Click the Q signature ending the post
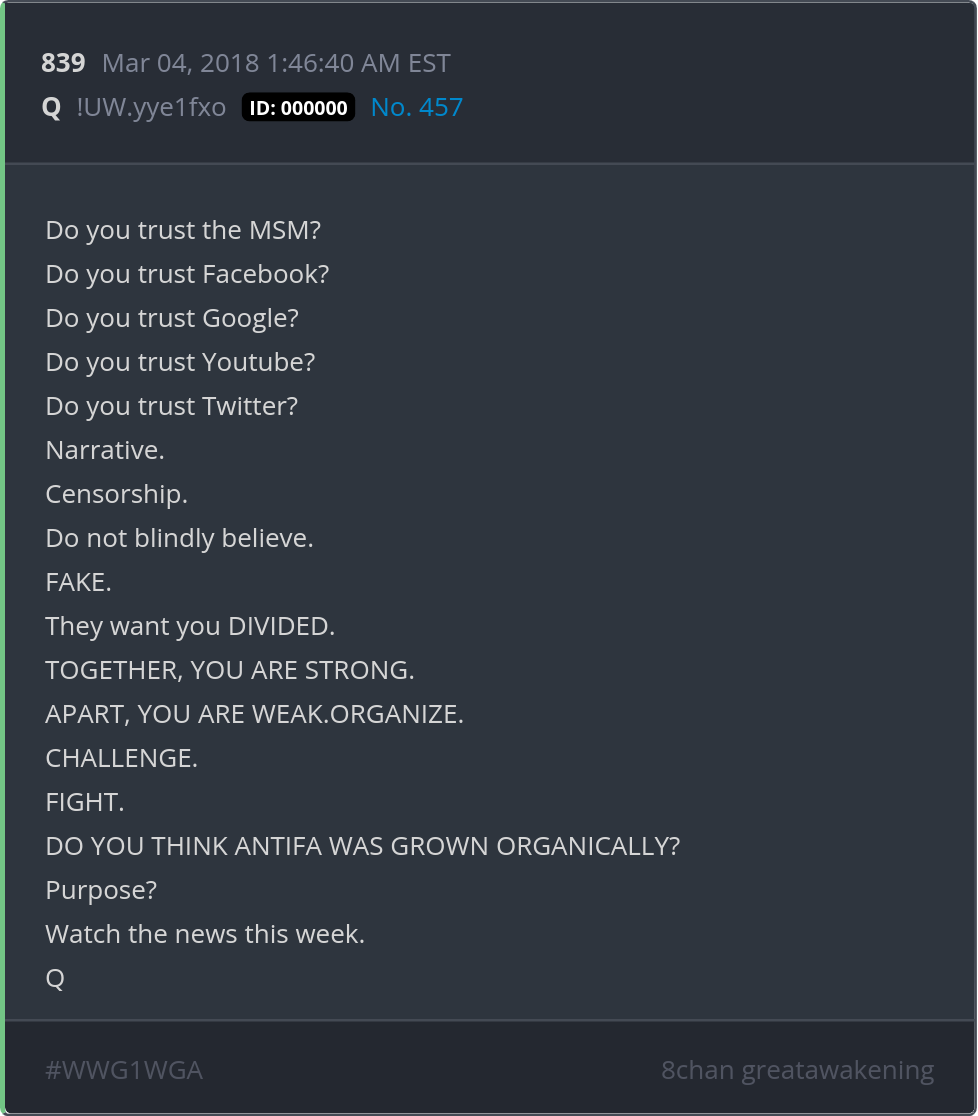The image size is (978, 1116). pyautogui.click(x=55, y=978)
